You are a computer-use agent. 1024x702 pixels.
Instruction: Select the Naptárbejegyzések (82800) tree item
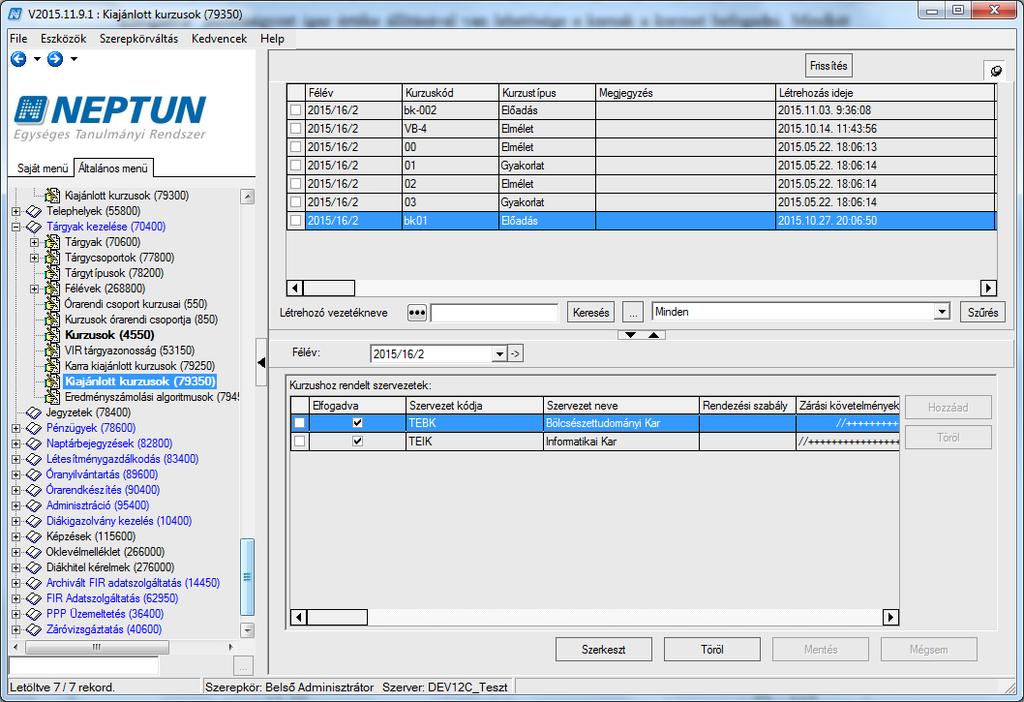click(x=109, y=443)
